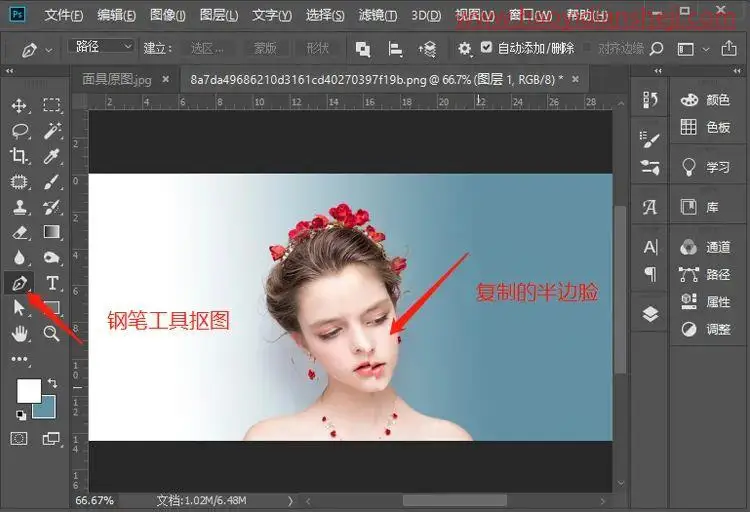Viewport: 750px width, 512px height.
Task: Open the Layers panel icon
Action: 650,314
